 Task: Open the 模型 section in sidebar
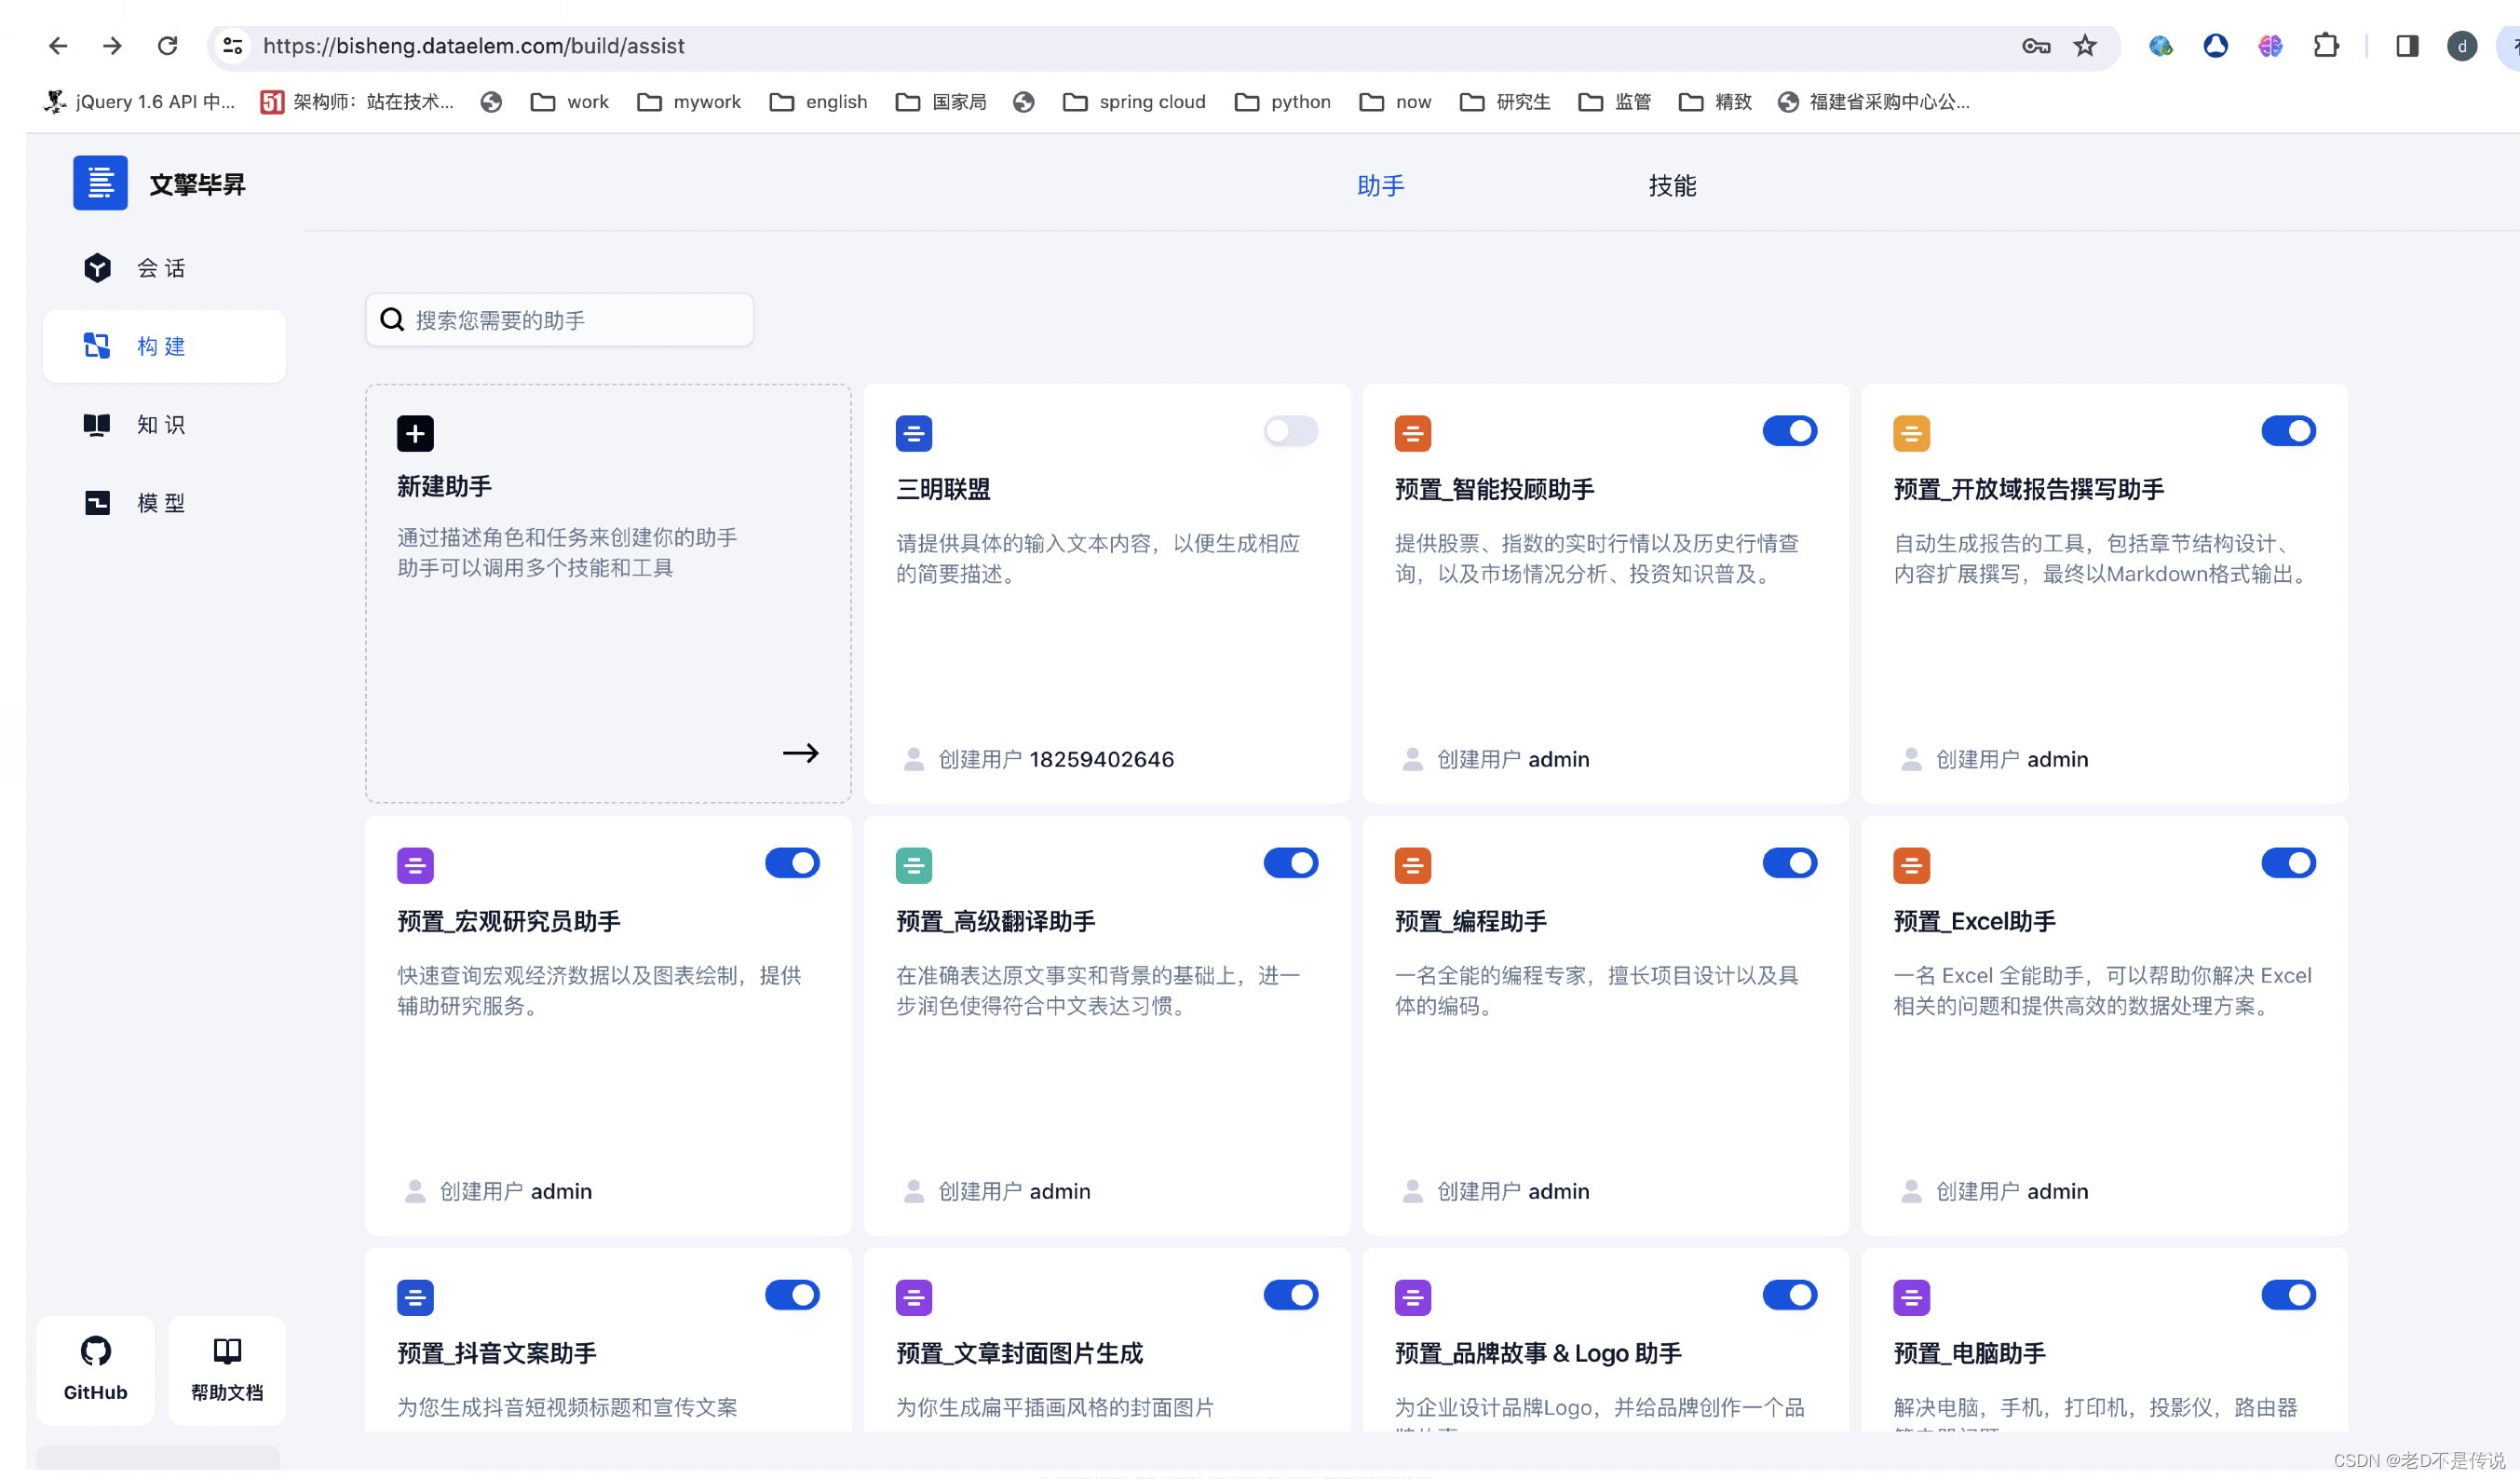164,503
